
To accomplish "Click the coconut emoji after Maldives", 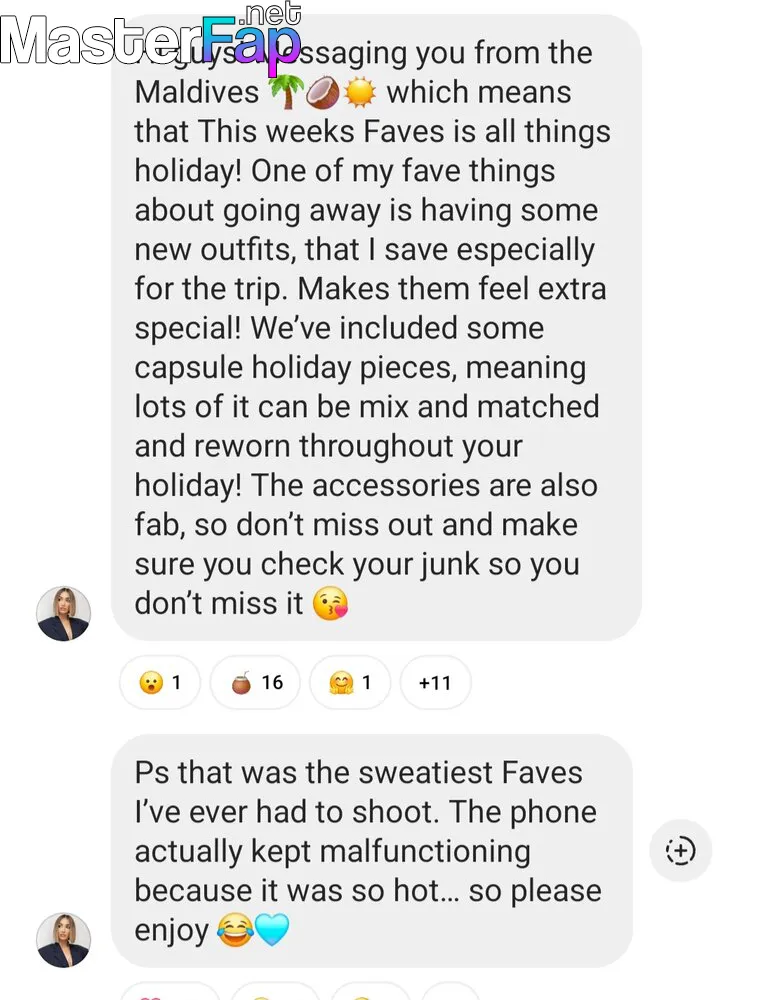I will click(323, 92).
